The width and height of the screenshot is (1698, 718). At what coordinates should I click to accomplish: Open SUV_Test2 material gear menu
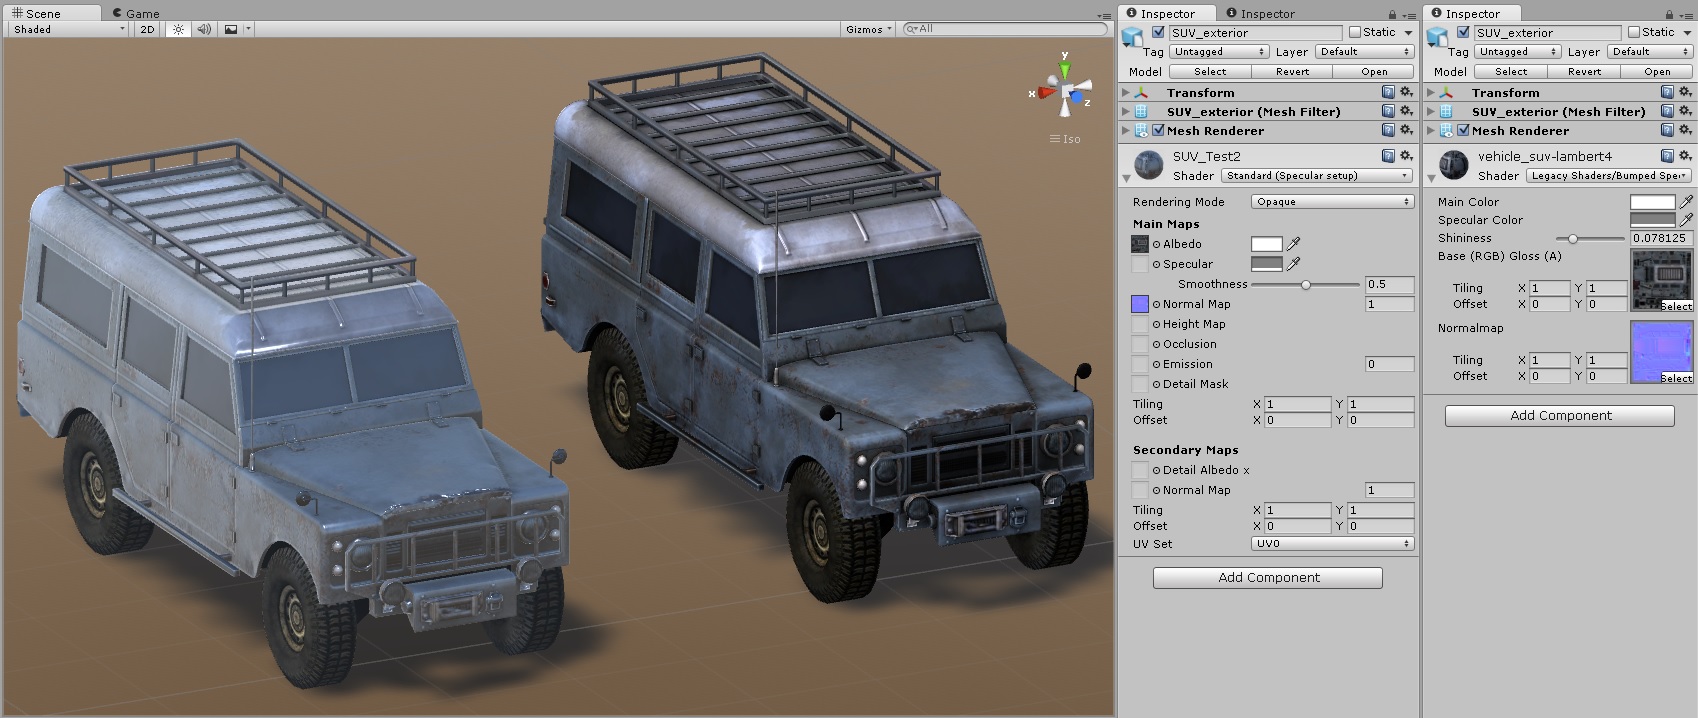pos(1406,156)
